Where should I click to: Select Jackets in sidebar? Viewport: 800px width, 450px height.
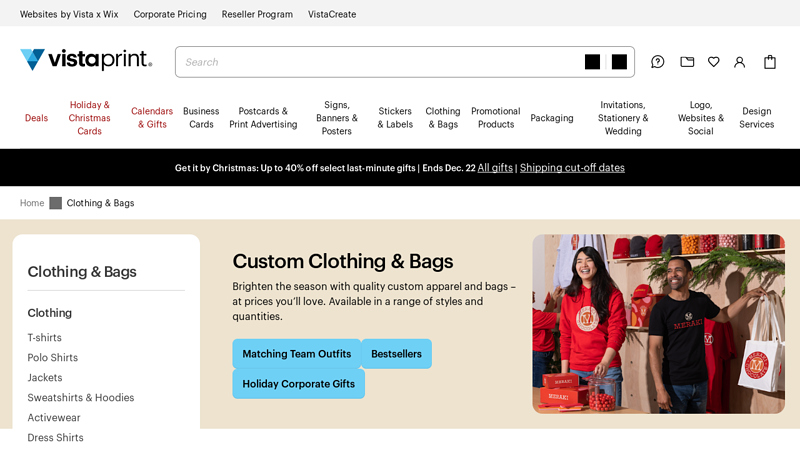coord(45,378)
